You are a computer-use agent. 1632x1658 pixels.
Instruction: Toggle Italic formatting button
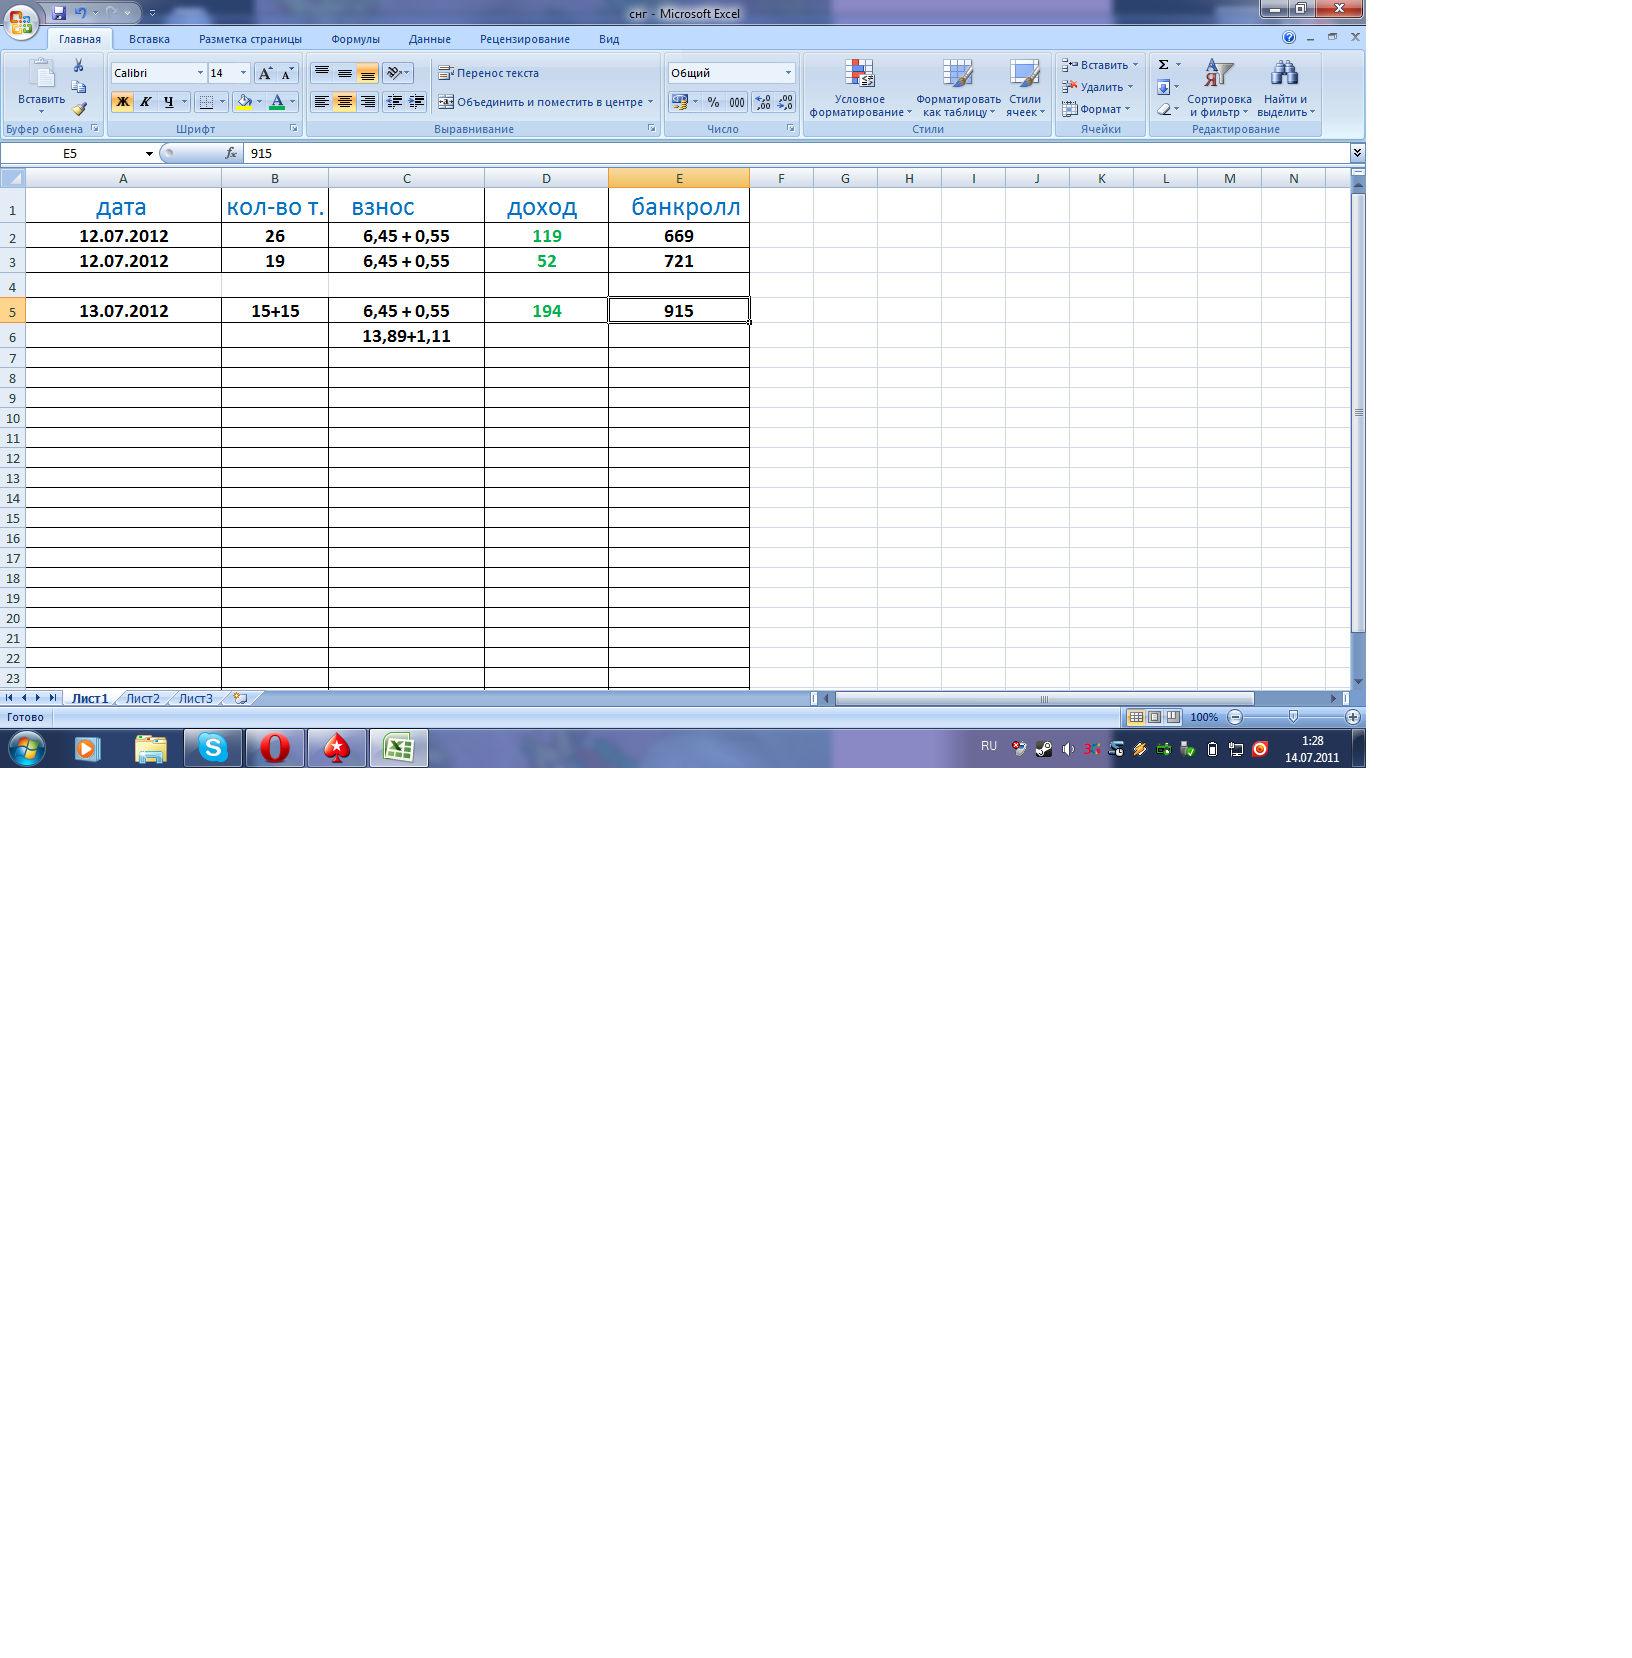(146, 102)
